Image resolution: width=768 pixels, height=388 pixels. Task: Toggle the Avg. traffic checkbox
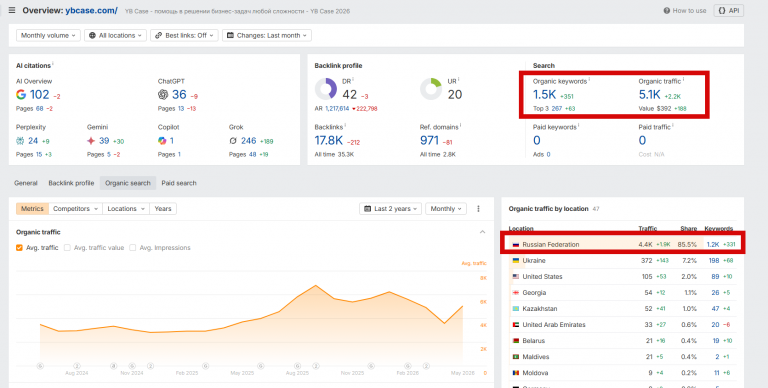20,248
